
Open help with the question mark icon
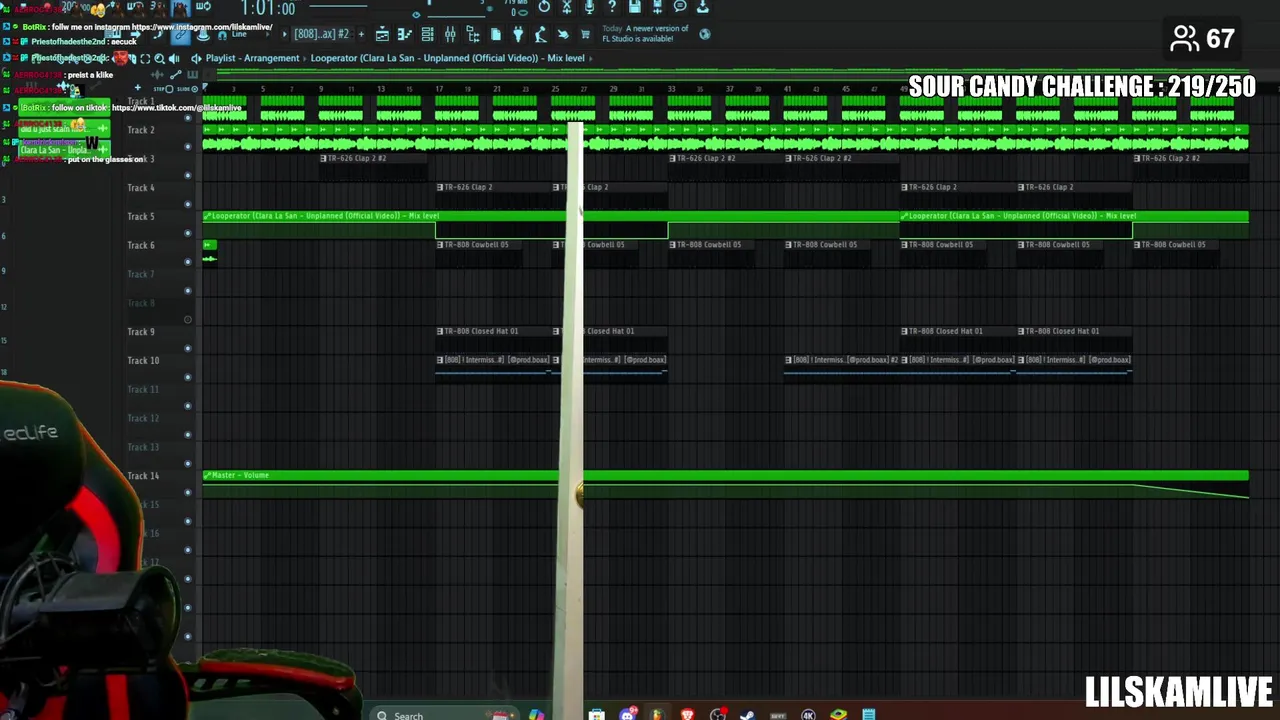[x=612, y=7]
